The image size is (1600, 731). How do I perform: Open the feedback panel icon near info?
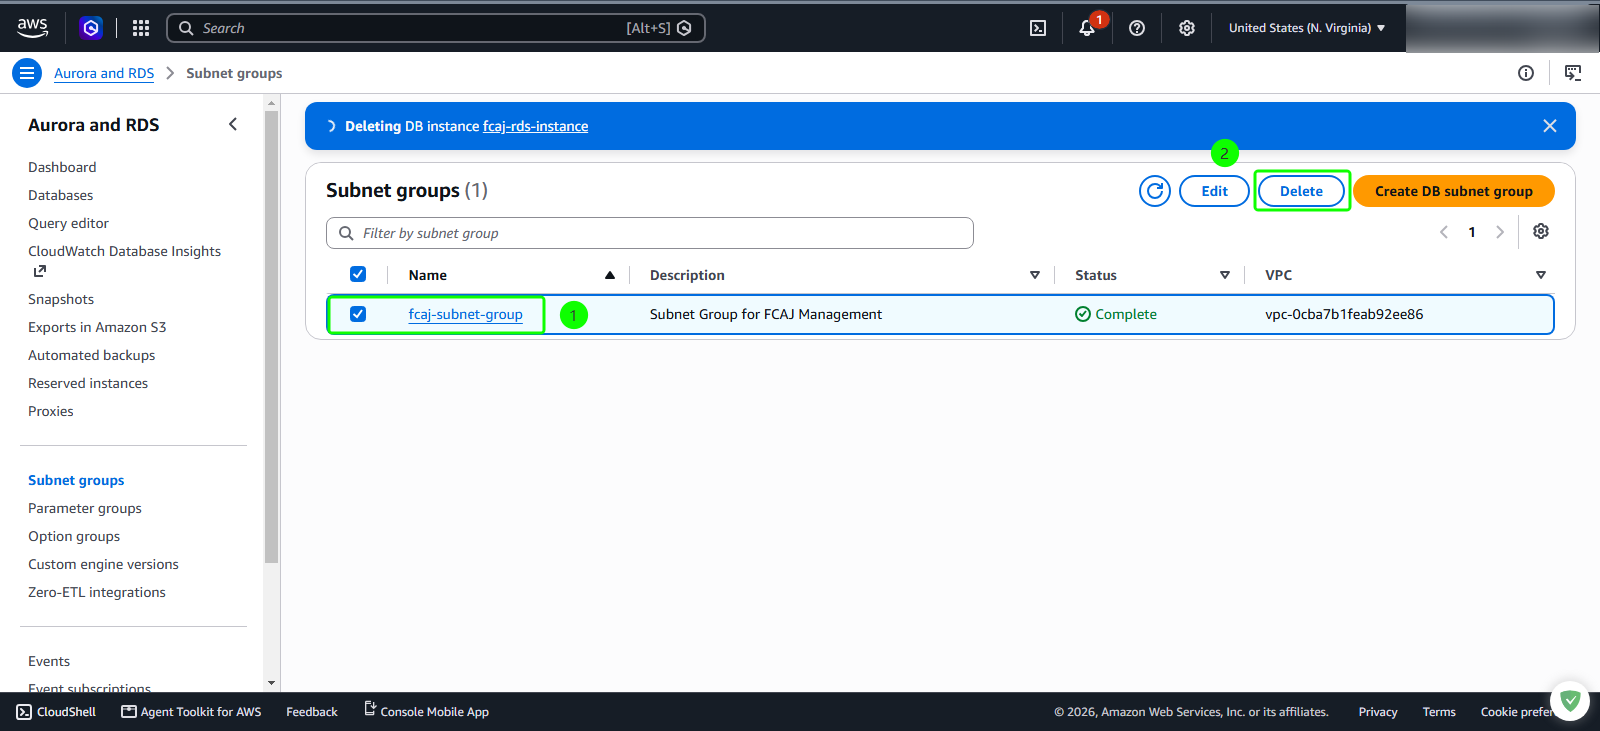click(x=1573, y=73)
